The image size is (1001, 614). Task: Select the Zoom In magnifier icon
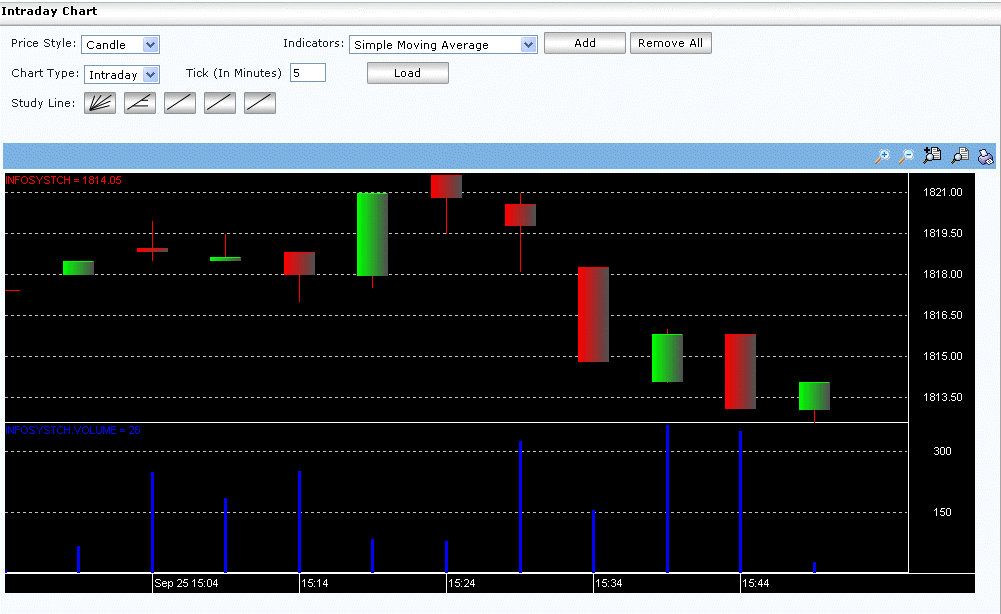click(x=882, y=156)
